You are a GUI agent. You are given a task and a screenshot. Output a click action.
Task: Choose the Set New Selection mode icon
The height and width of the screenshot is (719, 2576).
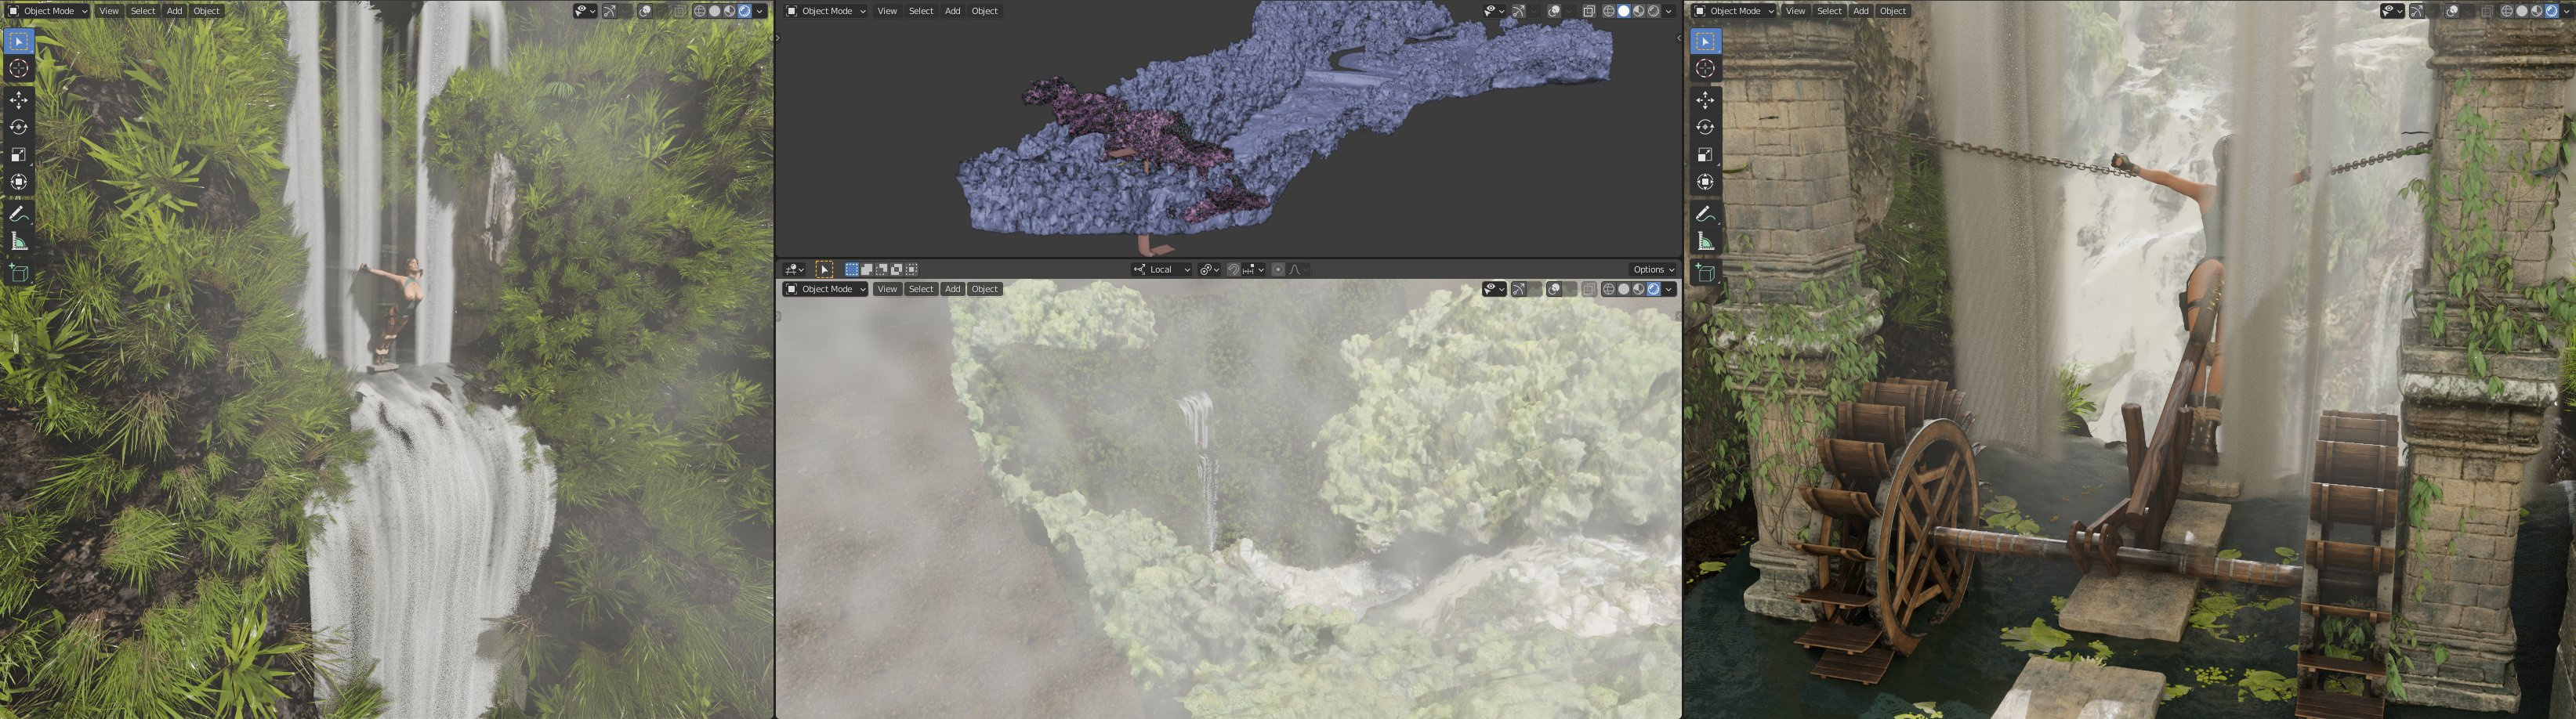[852, 269]
